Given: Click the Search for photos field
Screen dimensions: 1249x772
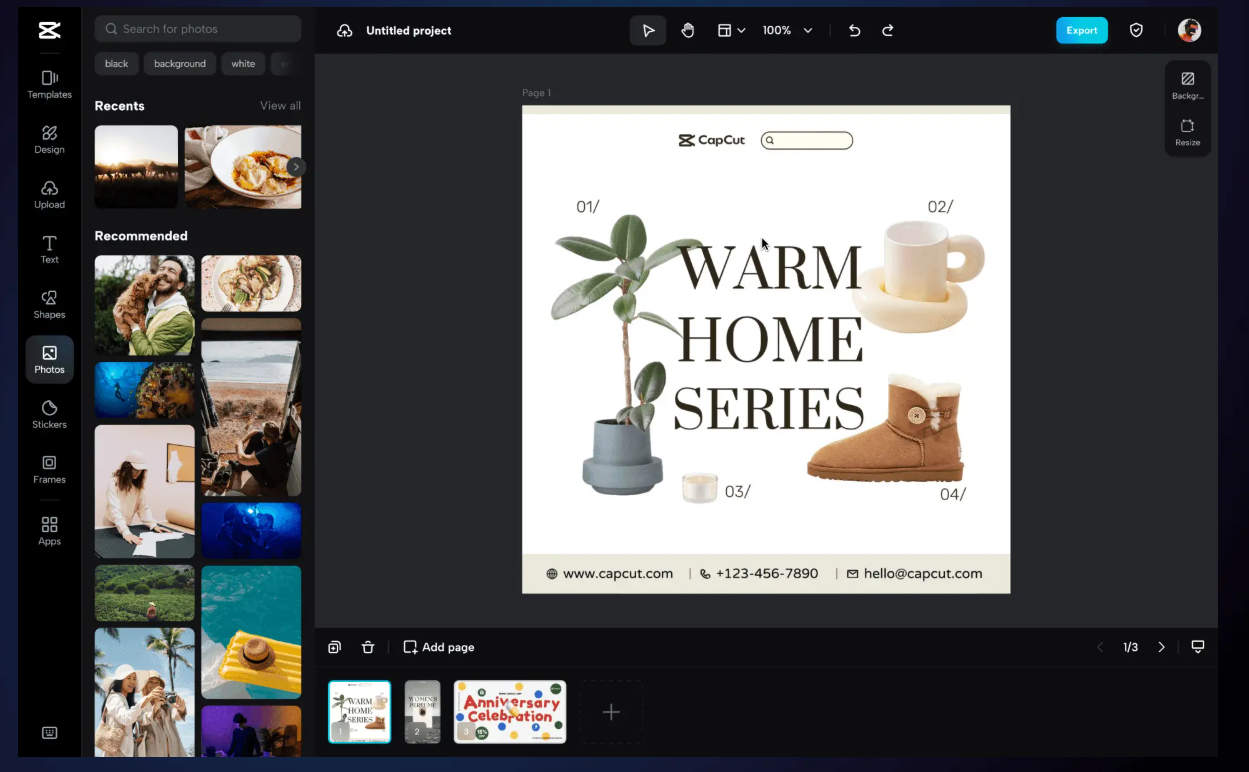Looking at the screenshot, I should pyautogui.click(x=198, y=29).
